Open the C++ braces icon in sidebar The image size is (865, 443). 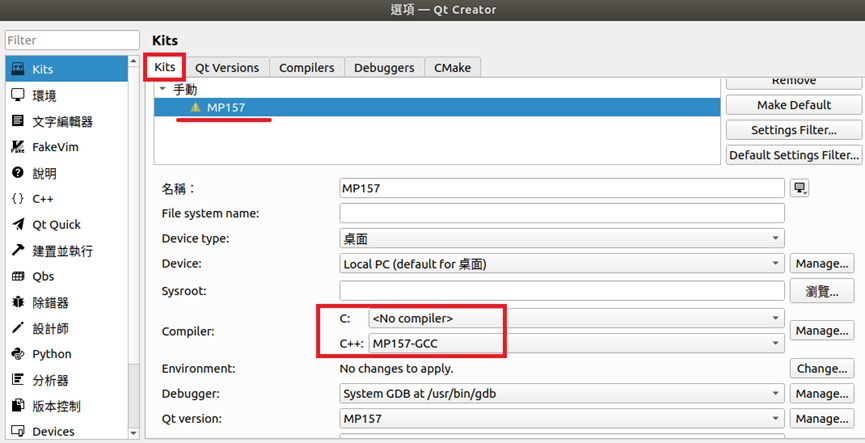point(18,199)
